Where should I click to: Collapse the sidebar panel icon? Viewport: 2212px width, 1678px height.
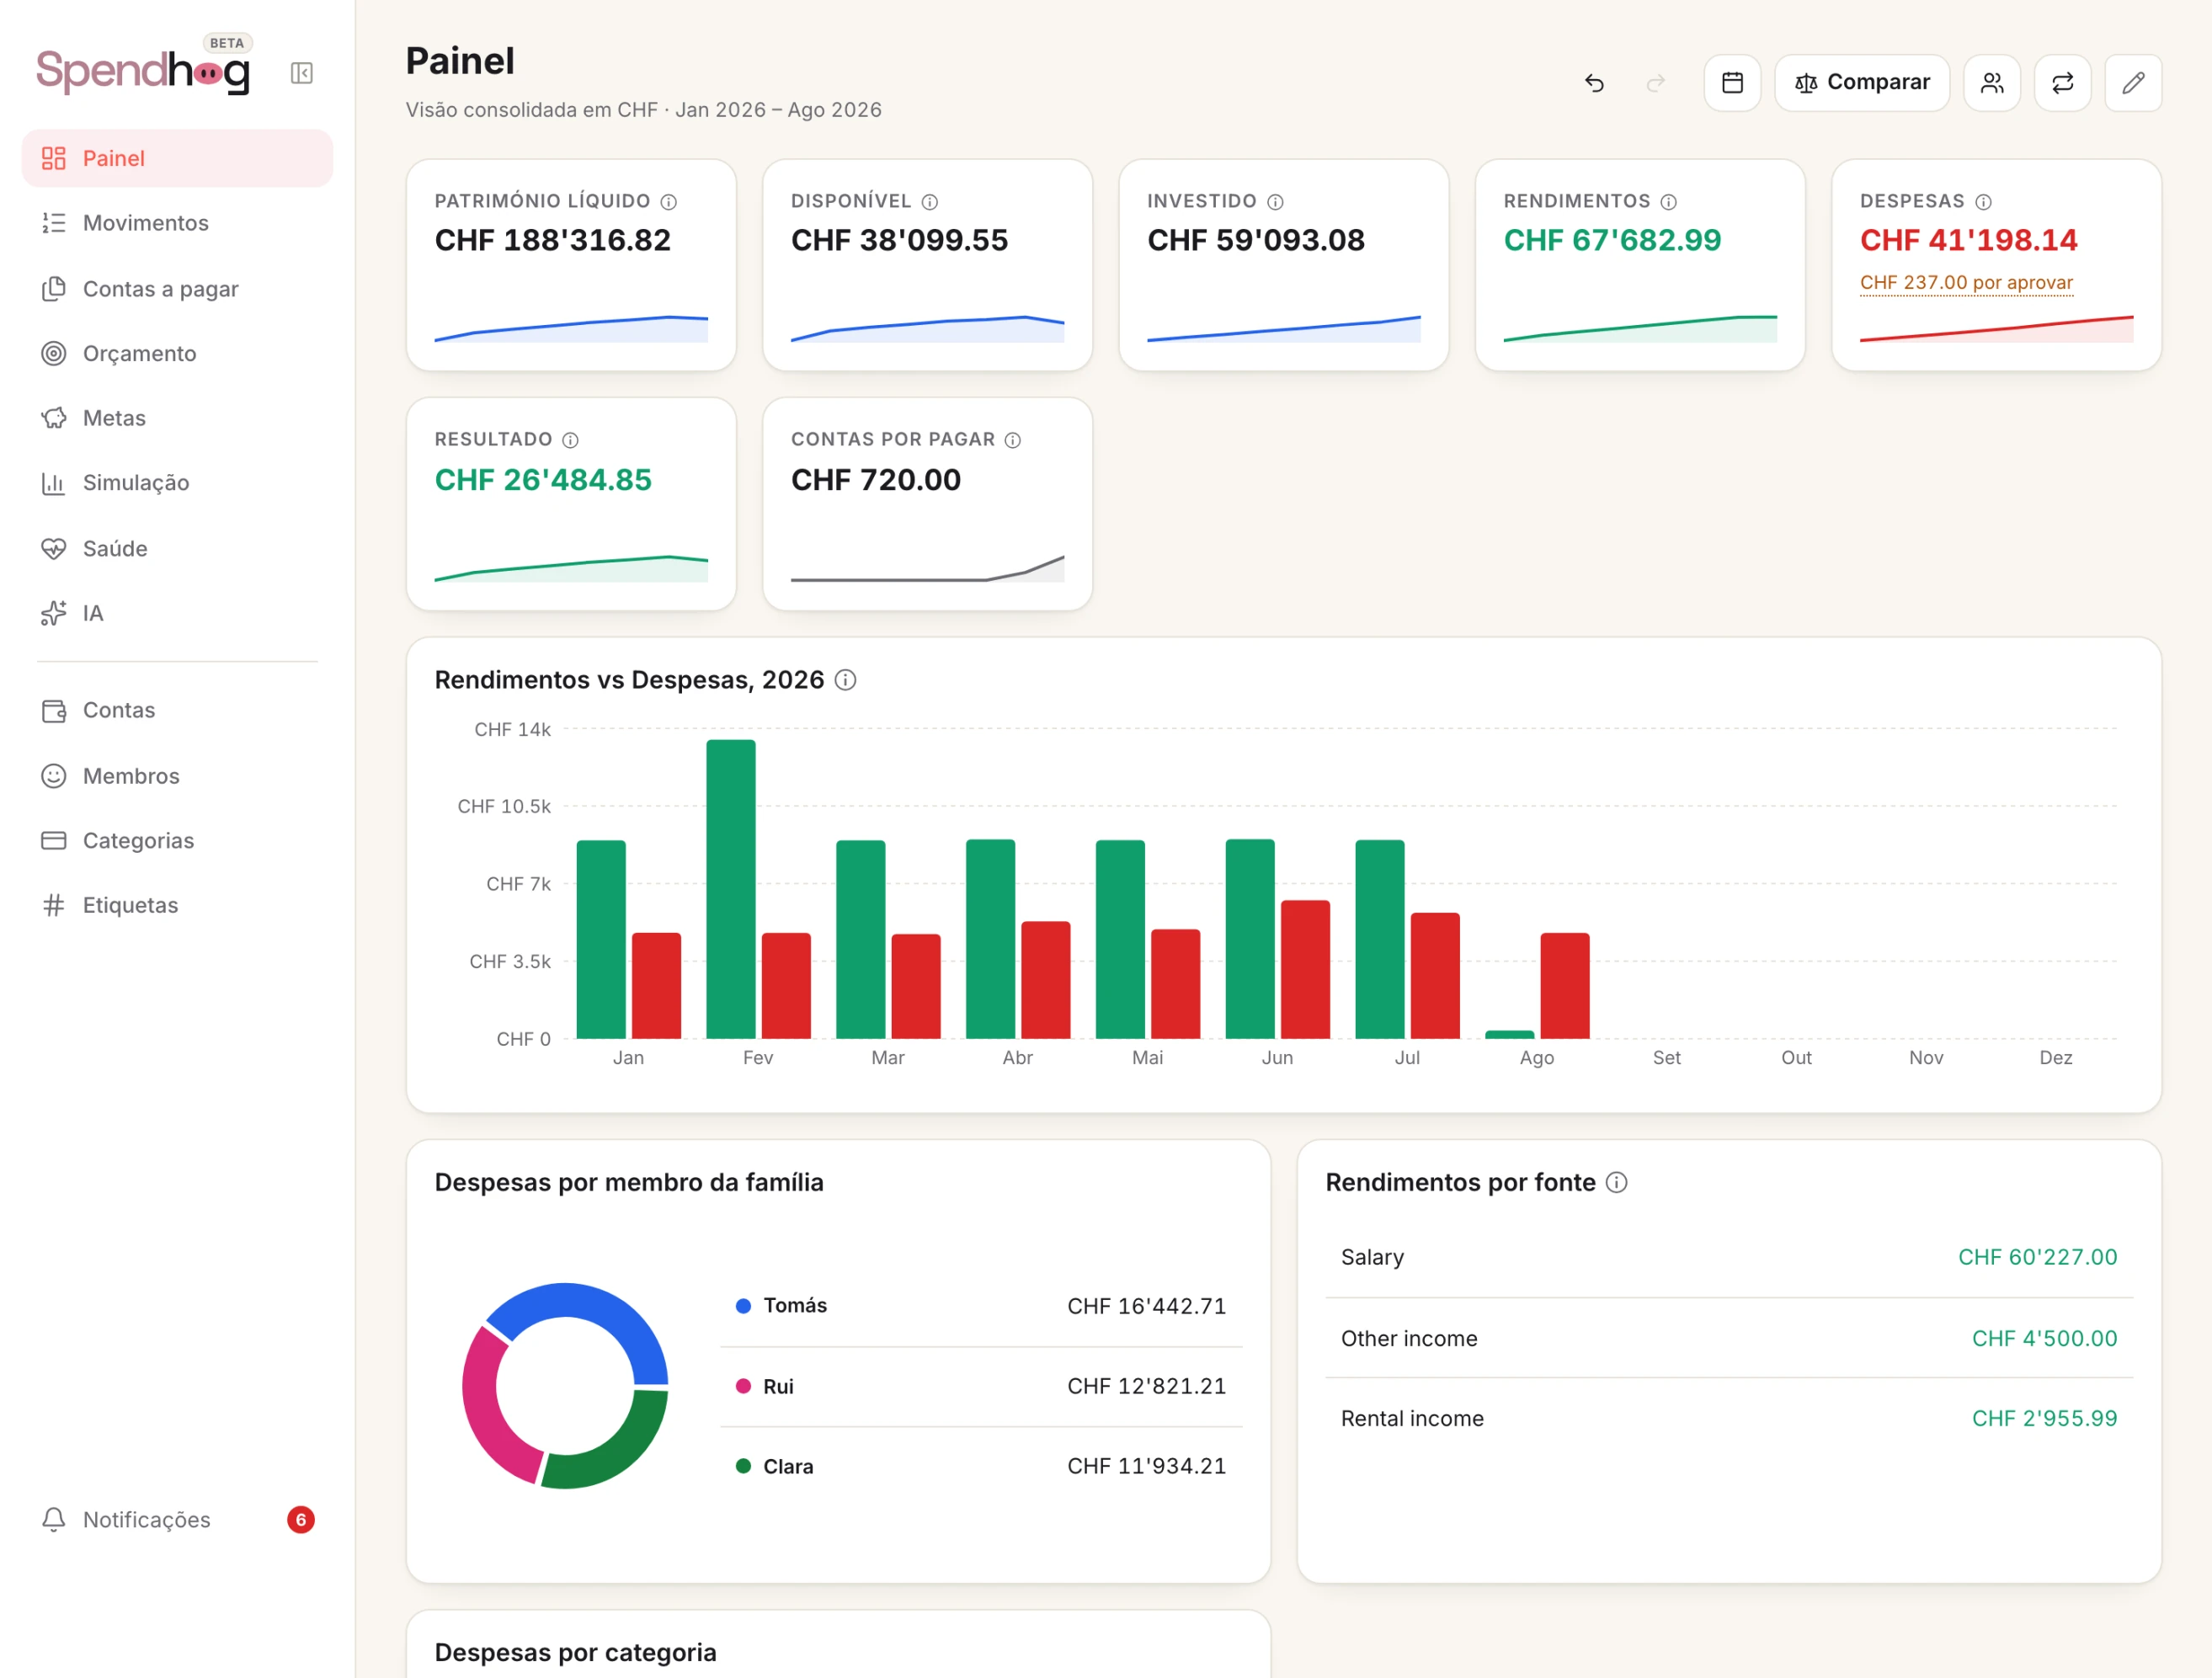pos(301,73)
